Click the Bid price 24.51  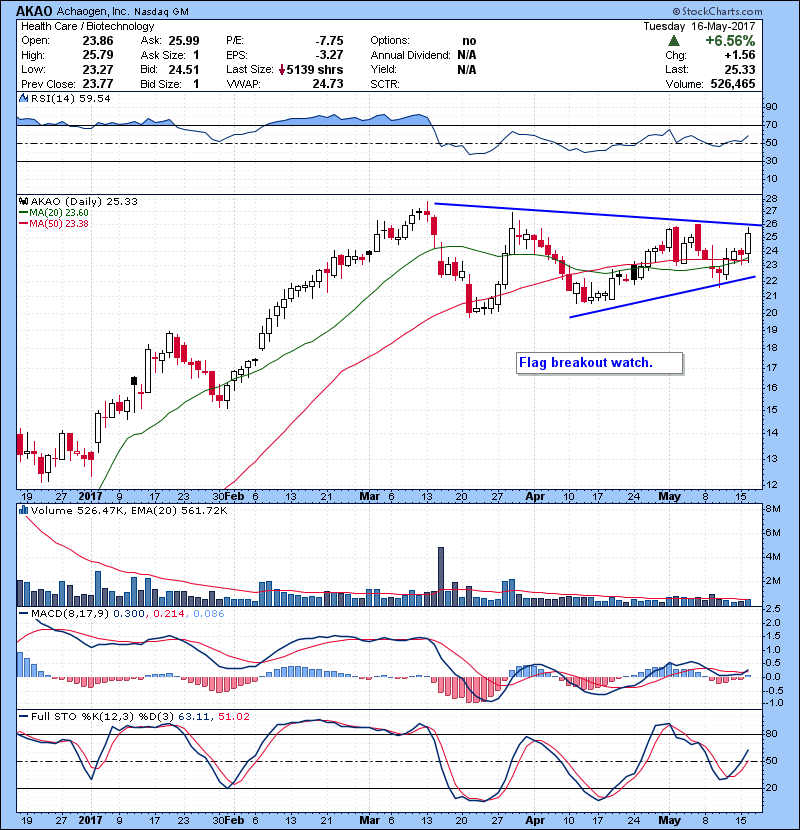tap(184, 69)
